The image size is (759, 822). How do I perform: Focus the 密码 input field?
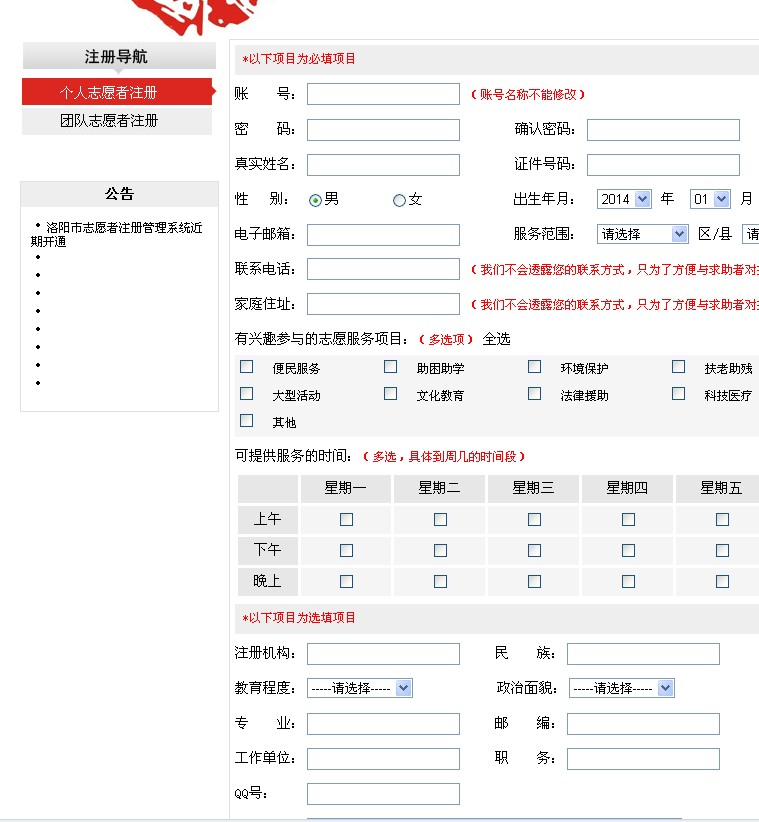coord(383,129)
